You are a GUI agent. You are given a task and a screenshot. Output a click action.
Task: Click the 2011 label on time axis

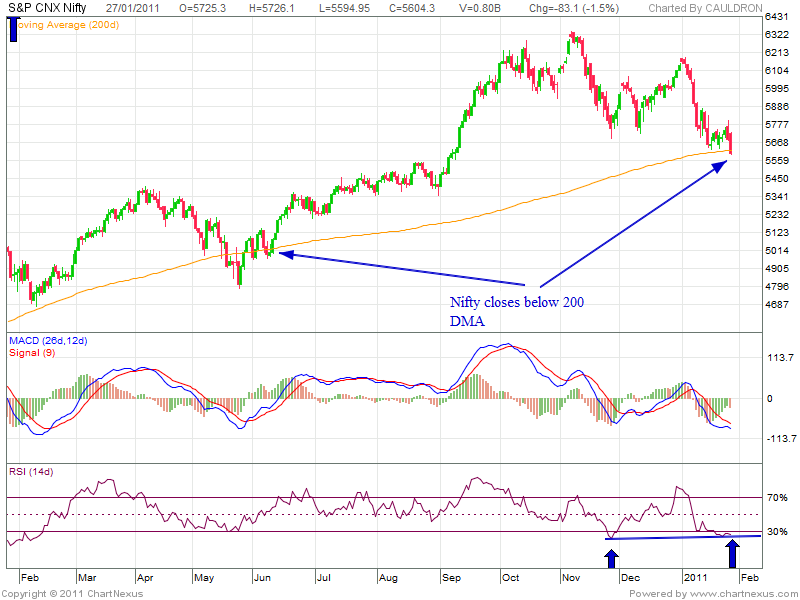point(694,578)
